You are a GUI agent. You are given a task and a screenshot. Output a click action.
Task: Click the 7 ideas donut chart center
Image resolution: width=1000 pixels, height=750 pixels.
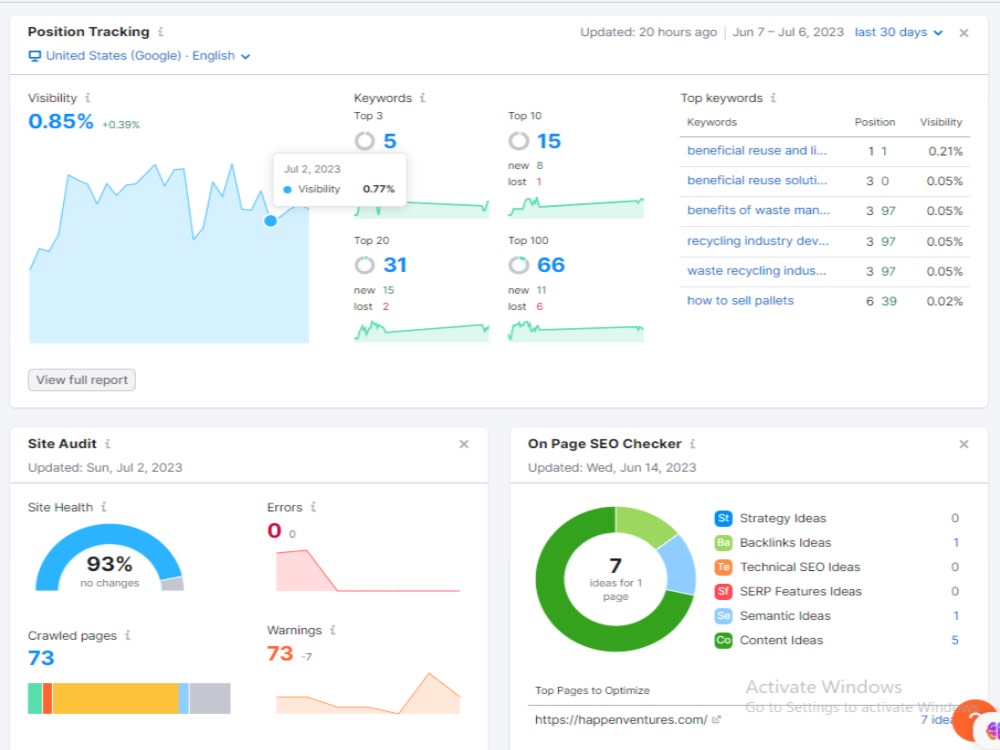coord(615,579)
